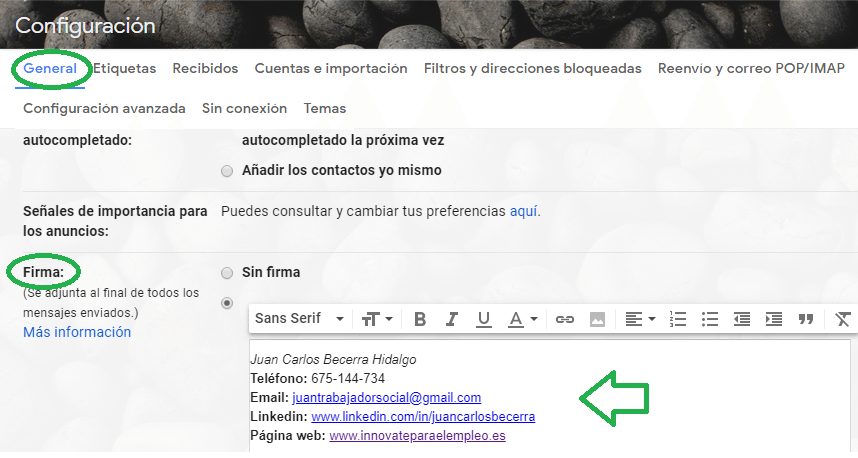Click the 'Más información' link
Viewport: 858px width, 458px height.
(x=77, y=332)
